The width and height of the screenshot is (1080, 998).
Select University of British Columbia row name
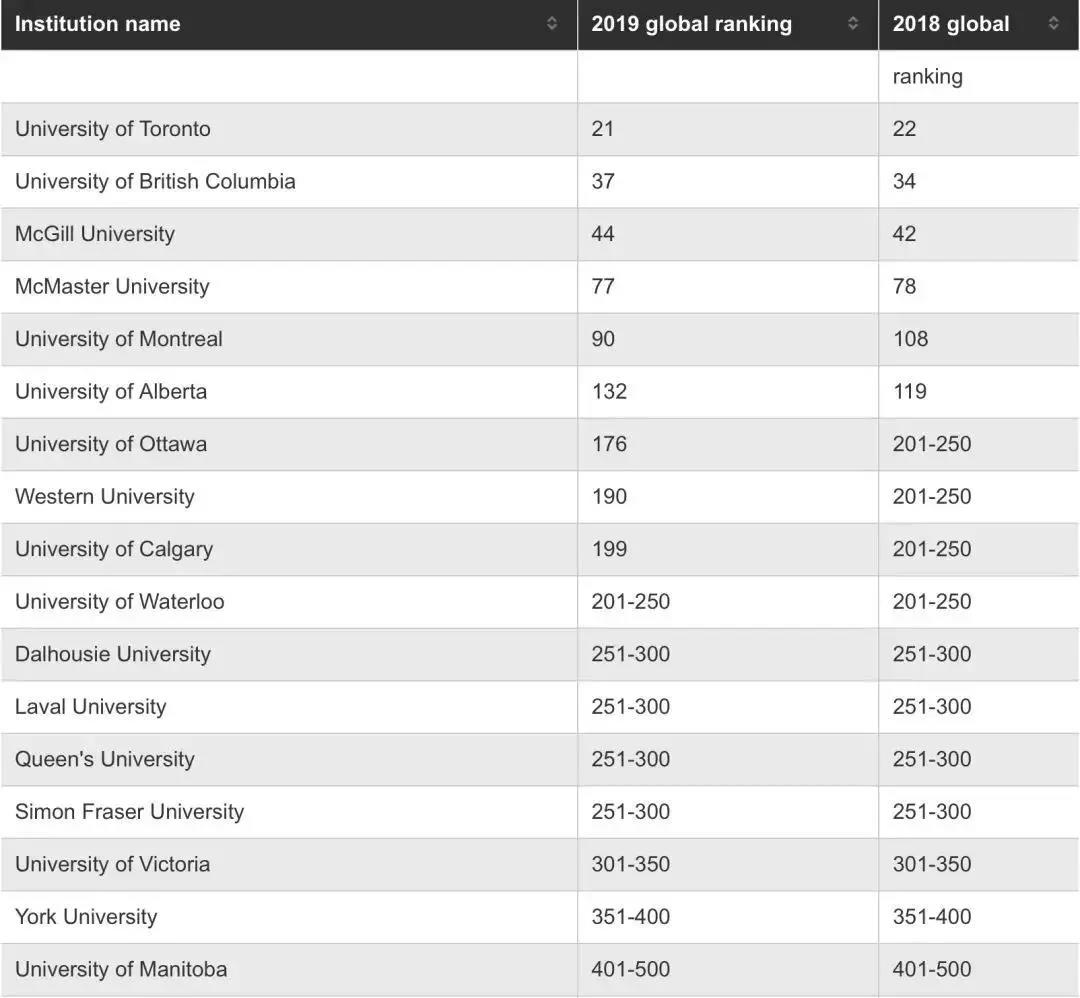pos(155,181)
